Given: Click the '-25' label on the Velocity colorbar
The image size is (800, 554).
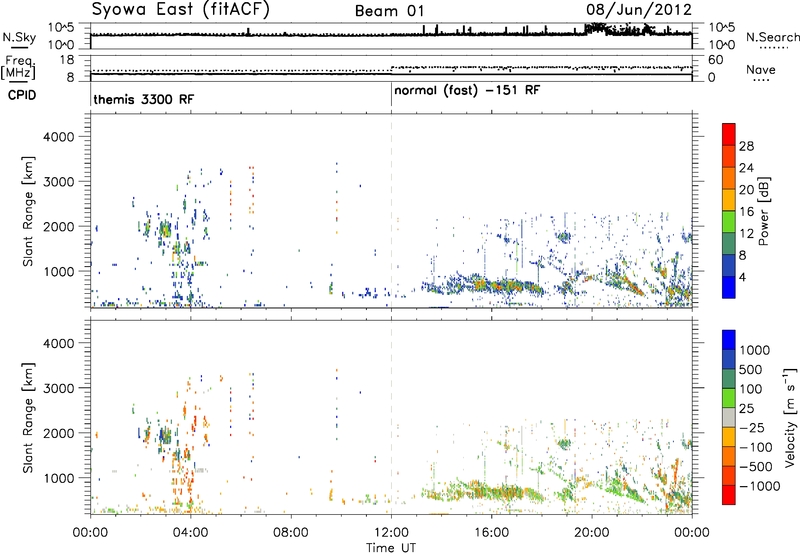Looking at the screenshot, I should point(752,427).
